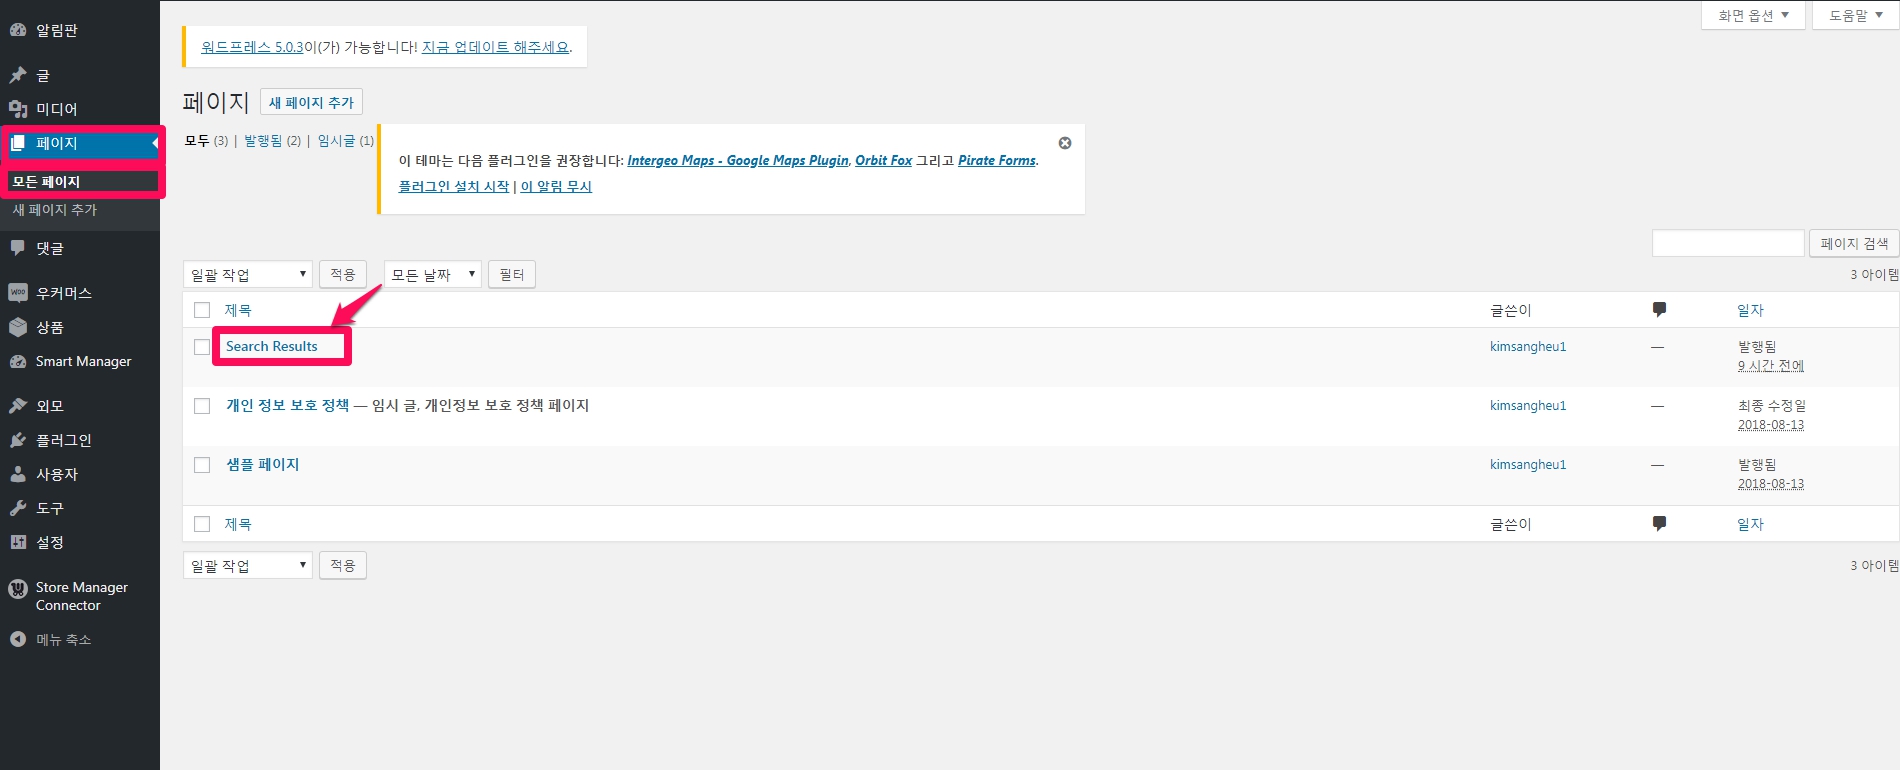Click the 페이지 검색 button
1900x770 pixels.
1853,243
